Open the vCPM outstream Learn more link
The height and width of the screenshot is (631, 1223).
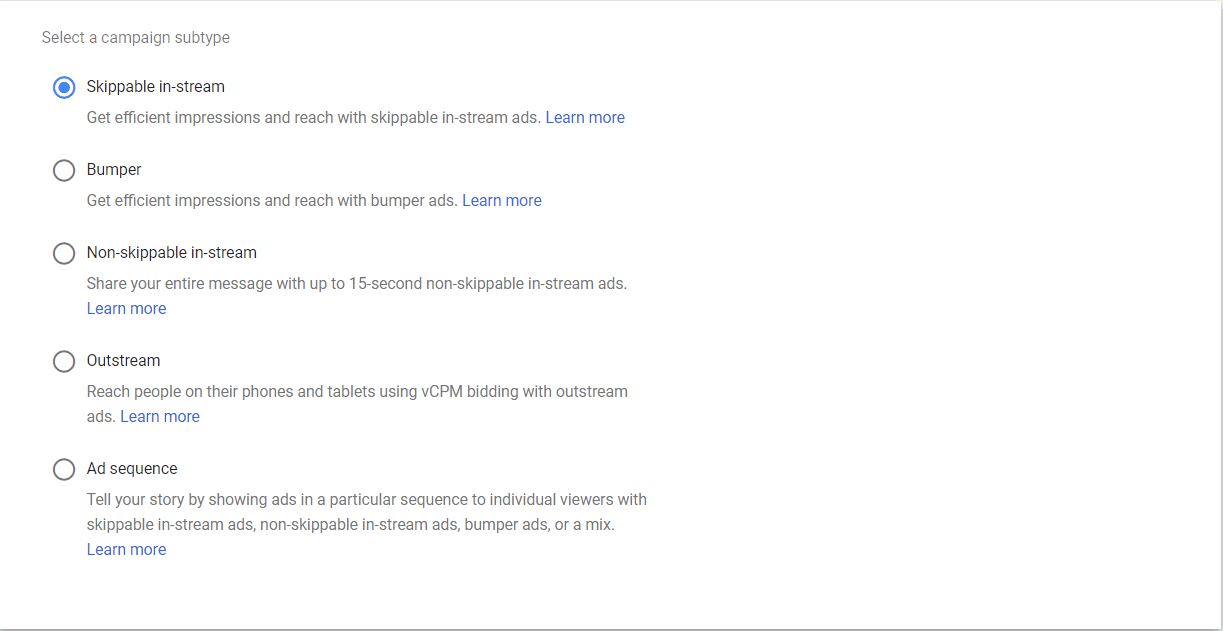[160, 416]
